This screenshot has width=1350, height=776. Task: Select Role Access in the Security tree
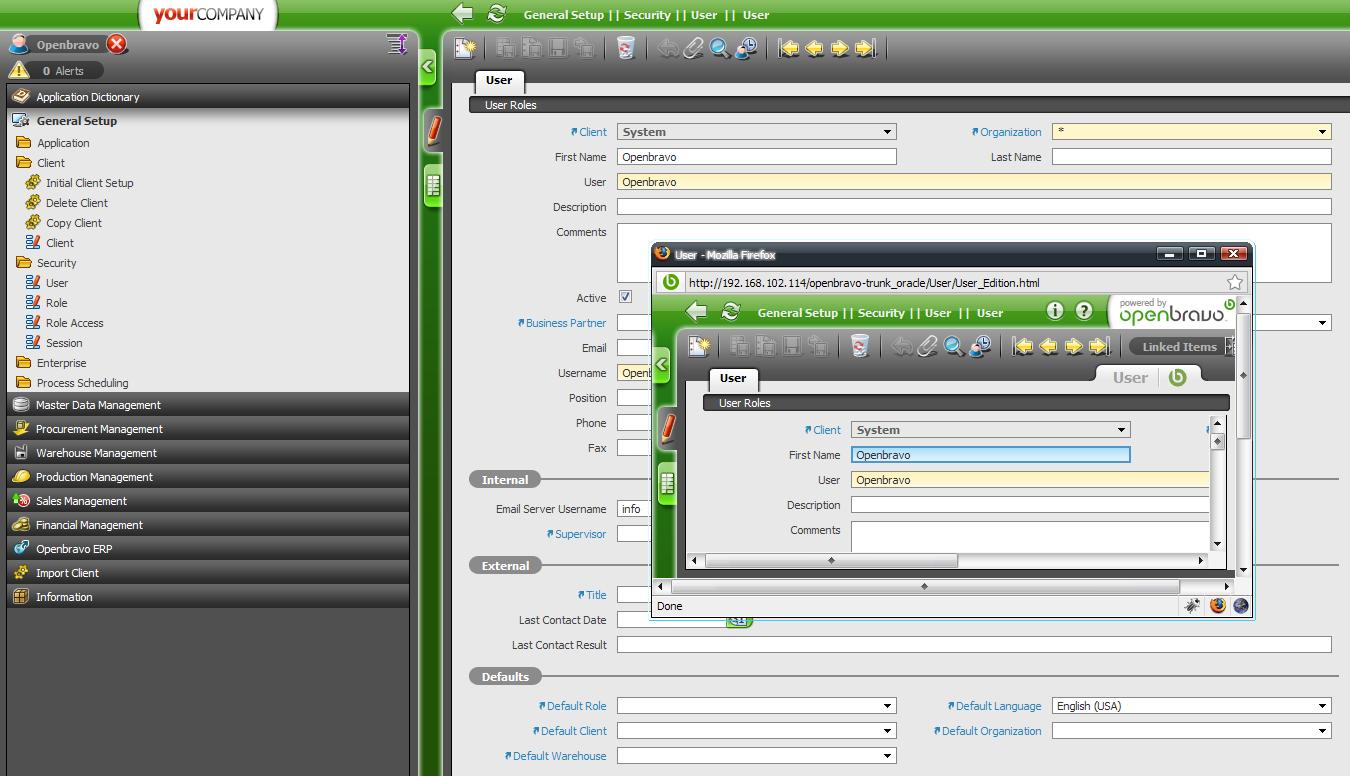click(x=74, y=323)
